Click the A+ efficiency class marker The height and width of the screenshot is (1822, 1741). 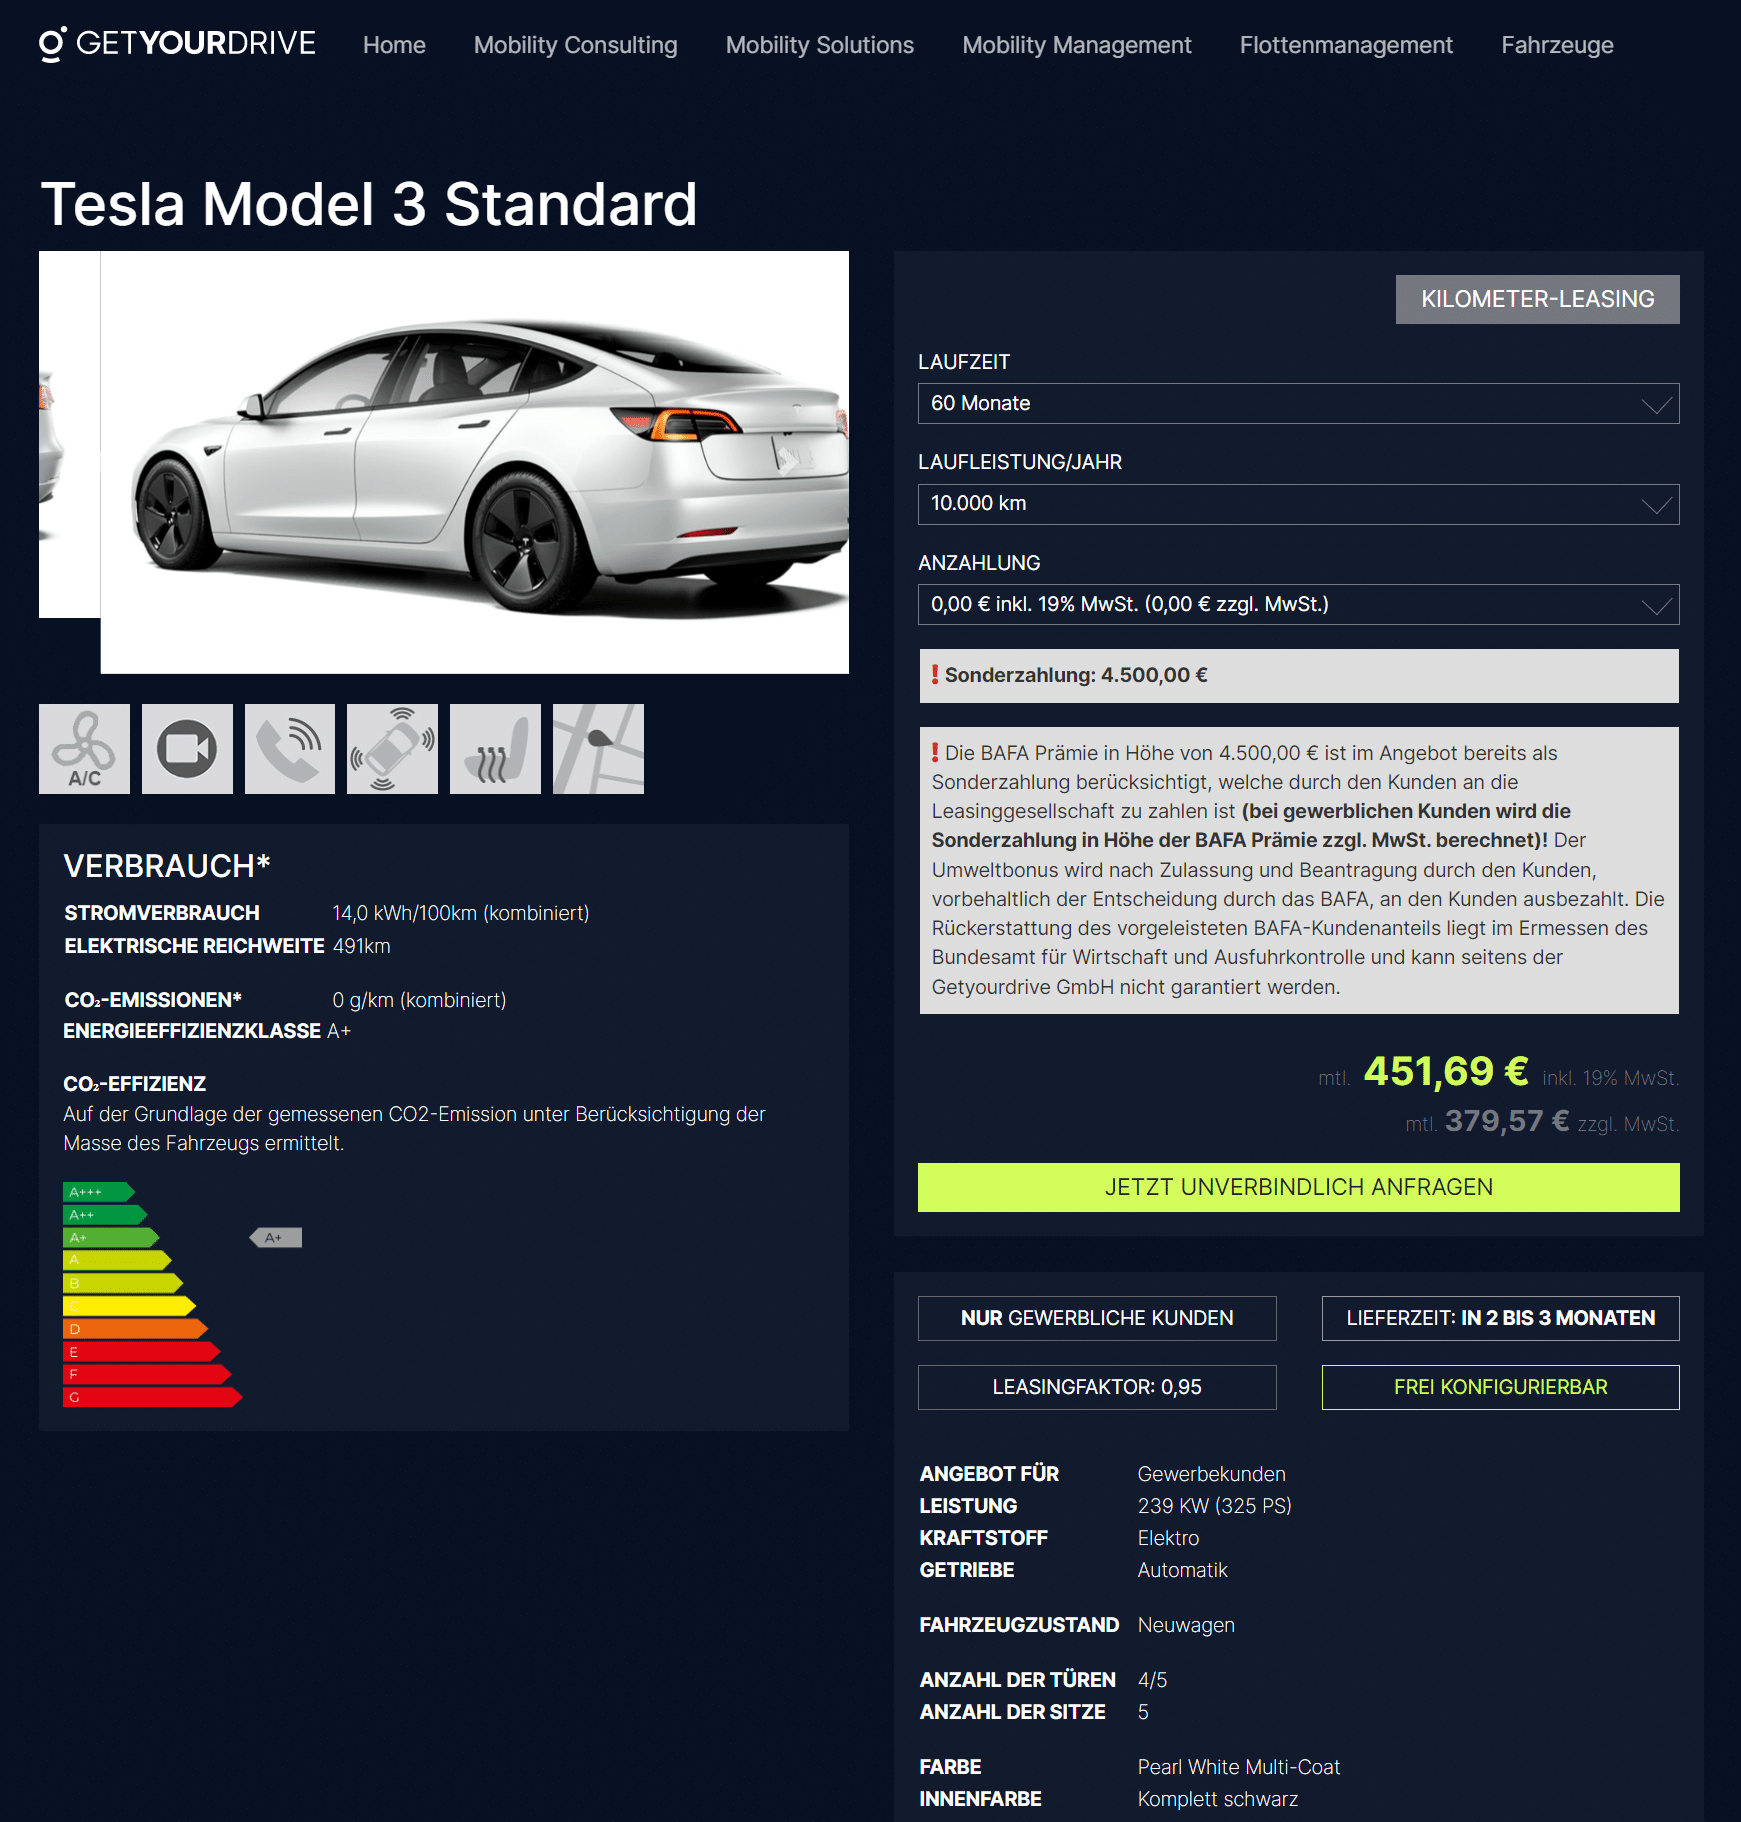[x=276, y=1238]
